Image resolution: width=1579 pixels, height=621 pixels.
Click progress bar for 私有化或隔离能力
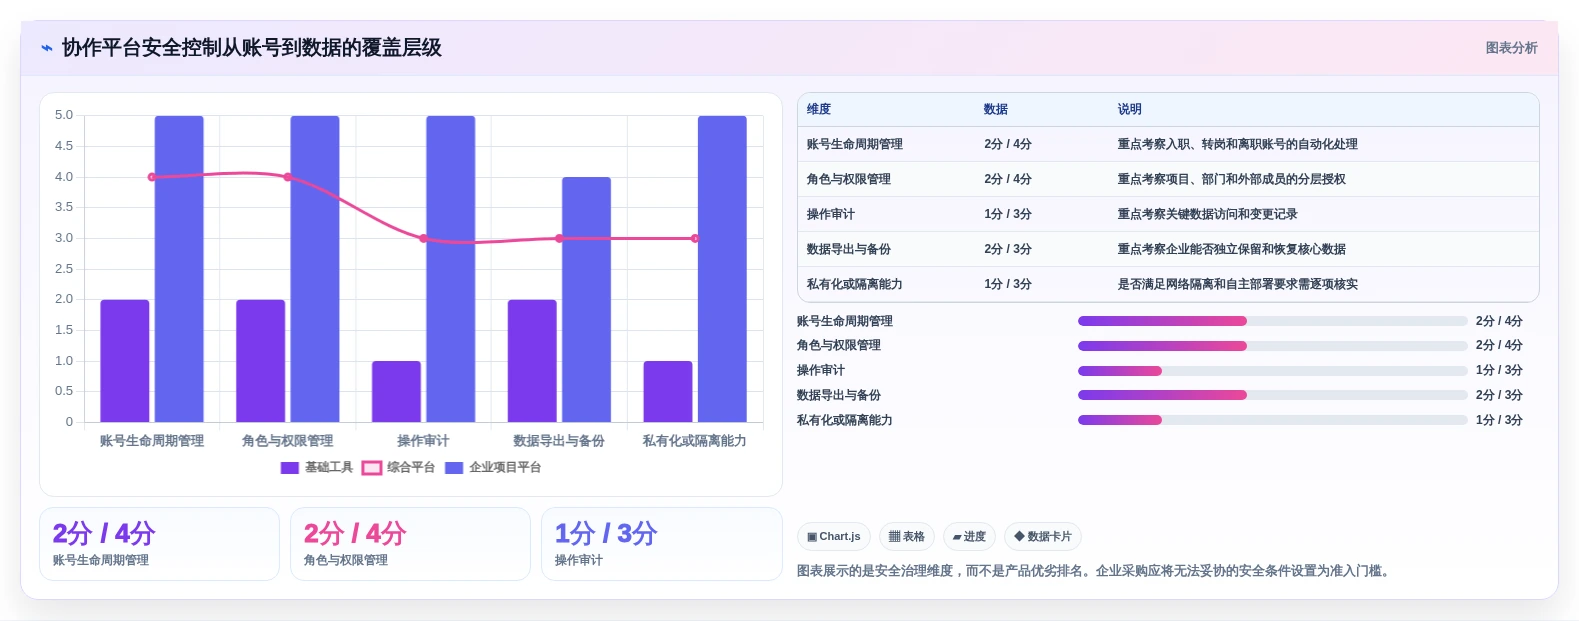point(1273,420)
